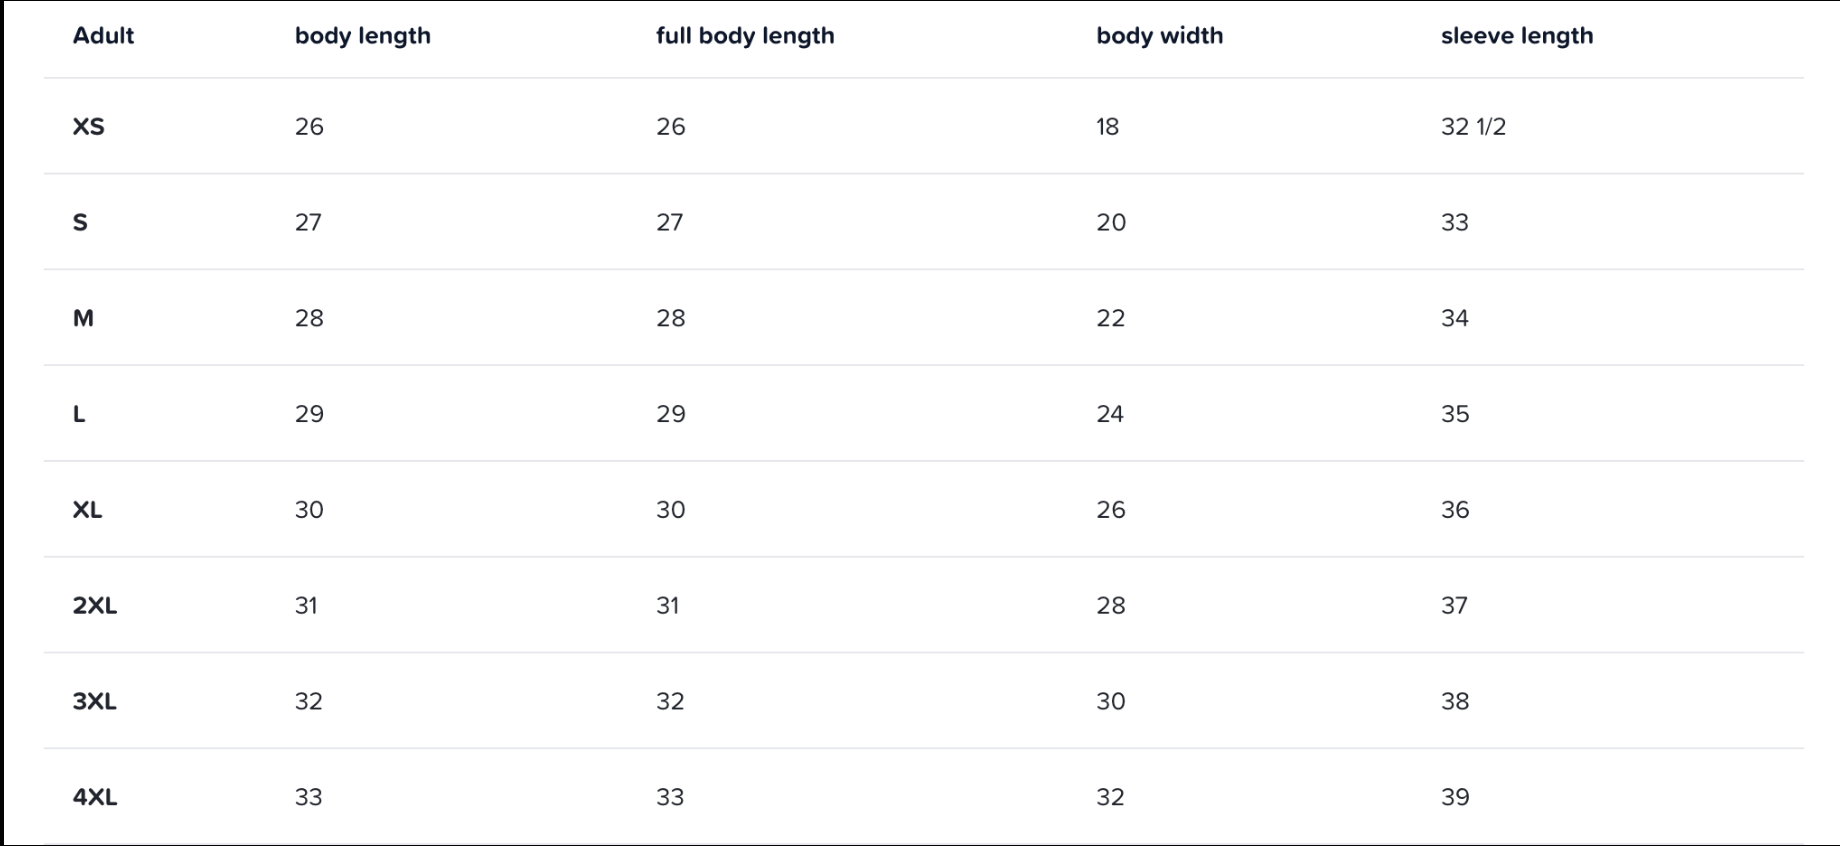Select the XS size row label
1840x846 pixels.
pos(88,127)
